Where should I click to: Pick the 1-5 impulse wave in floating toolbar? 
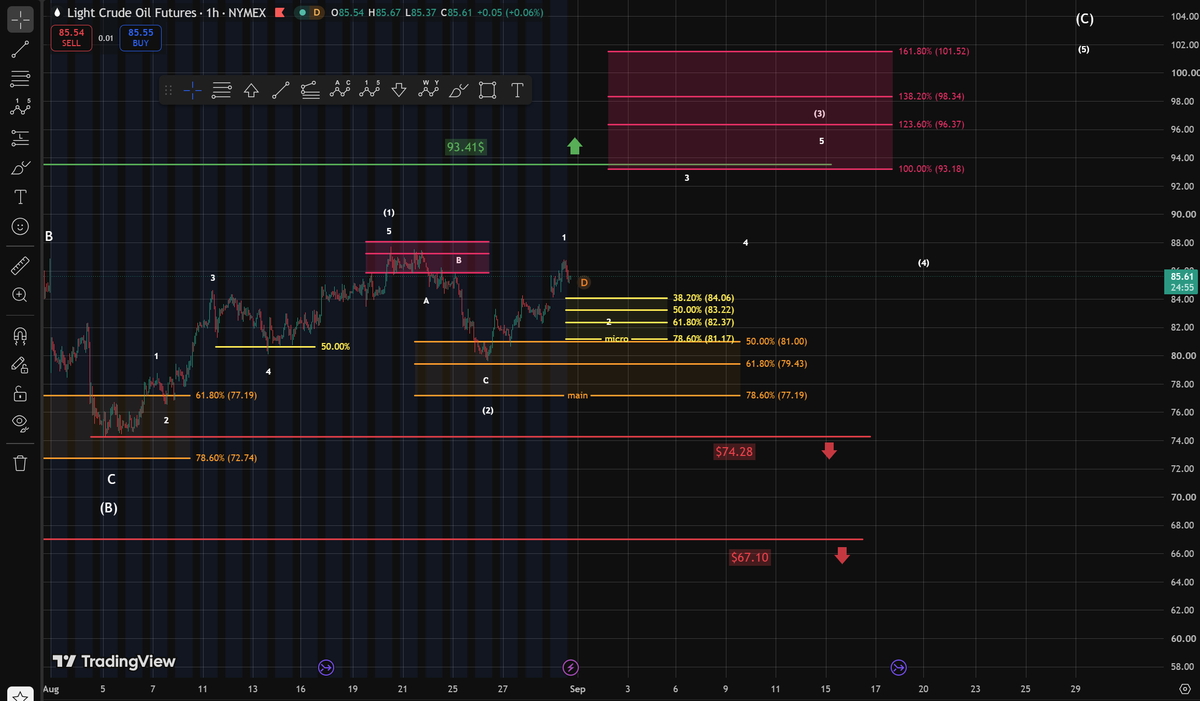370,91
